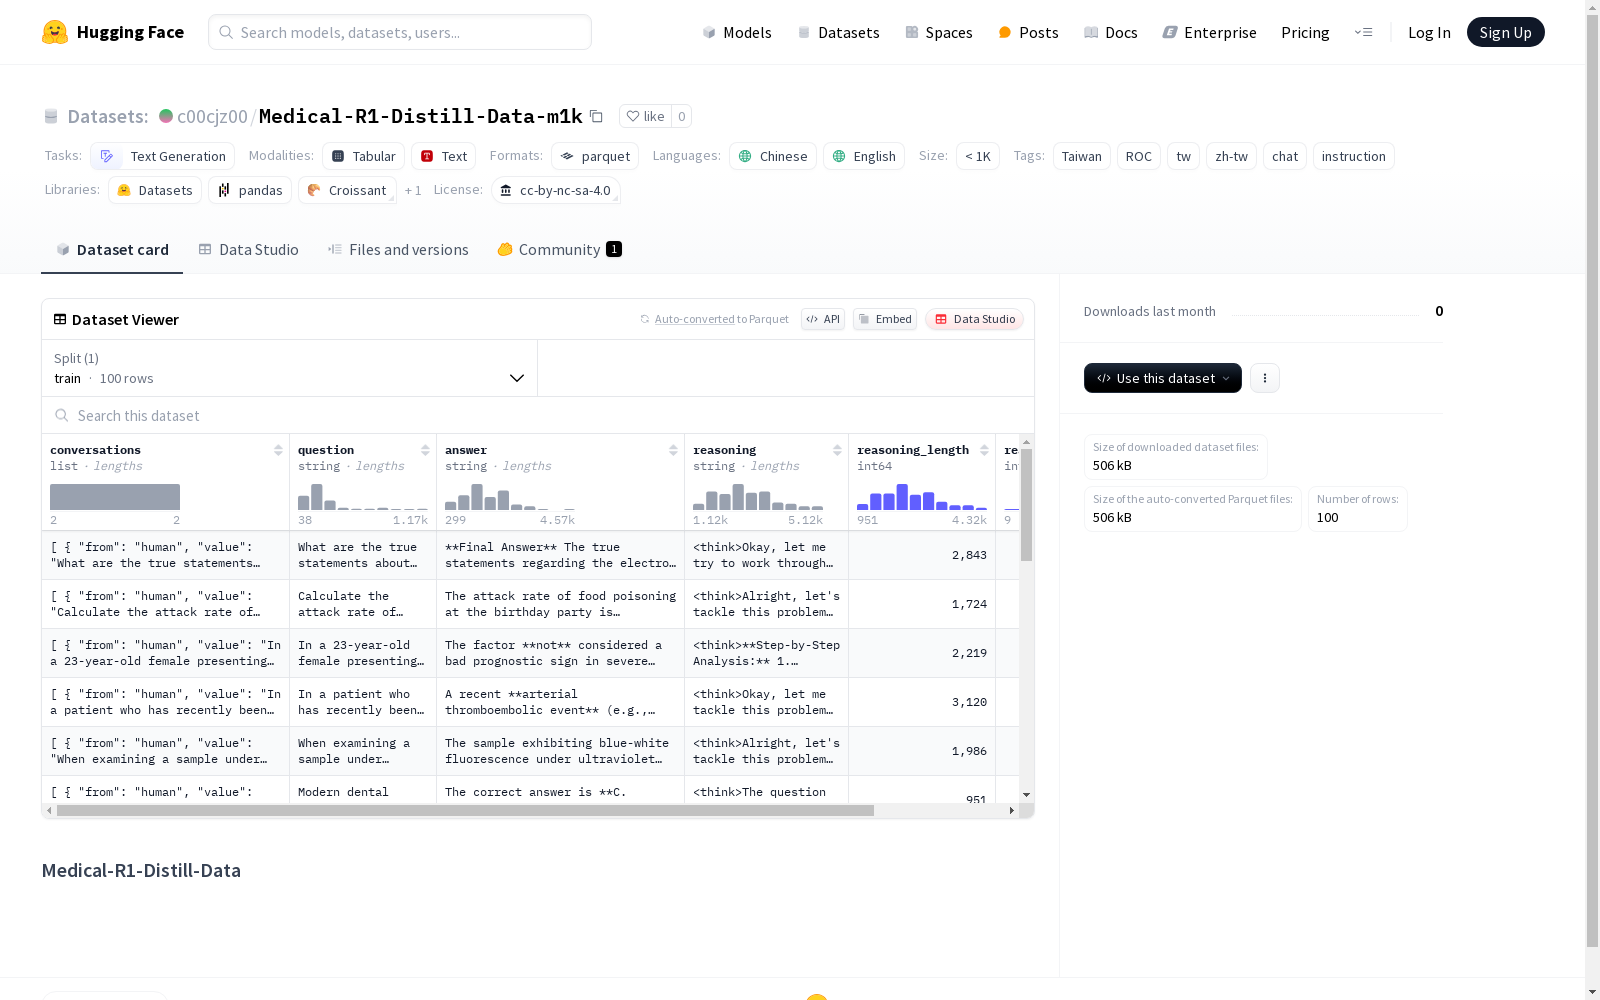The width and height of the screenshot is (1600, 1000).
Task: Click the Sign Up button
Action: [x=1505, y=32]
